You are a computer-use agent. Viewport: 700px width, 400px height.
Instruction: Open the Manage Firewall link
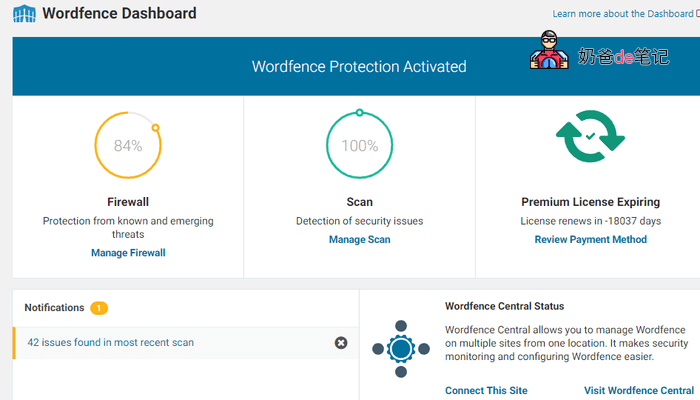(x=128, y=253)
